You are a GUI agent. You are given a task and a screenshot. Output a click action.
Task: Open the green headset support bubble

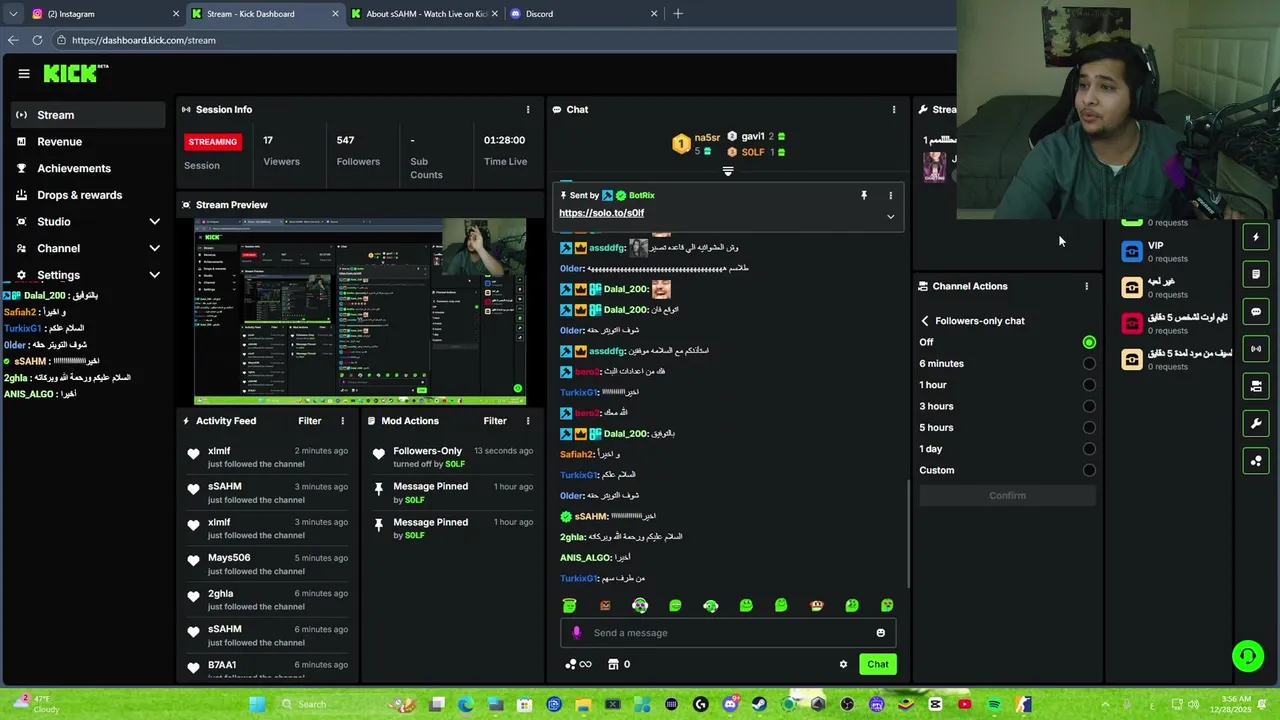point(1247,656)
